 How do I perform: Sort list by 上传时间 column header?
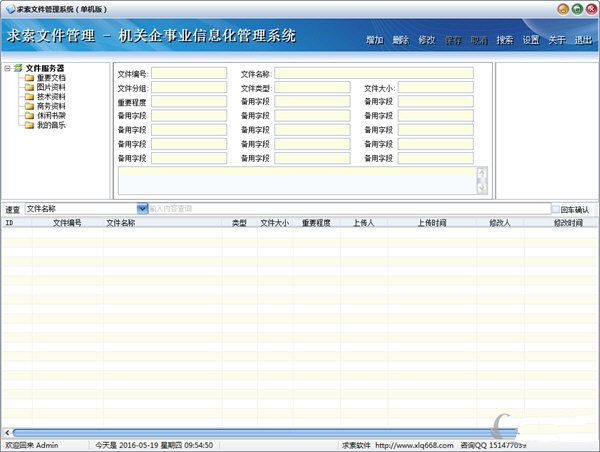[431, 223]
